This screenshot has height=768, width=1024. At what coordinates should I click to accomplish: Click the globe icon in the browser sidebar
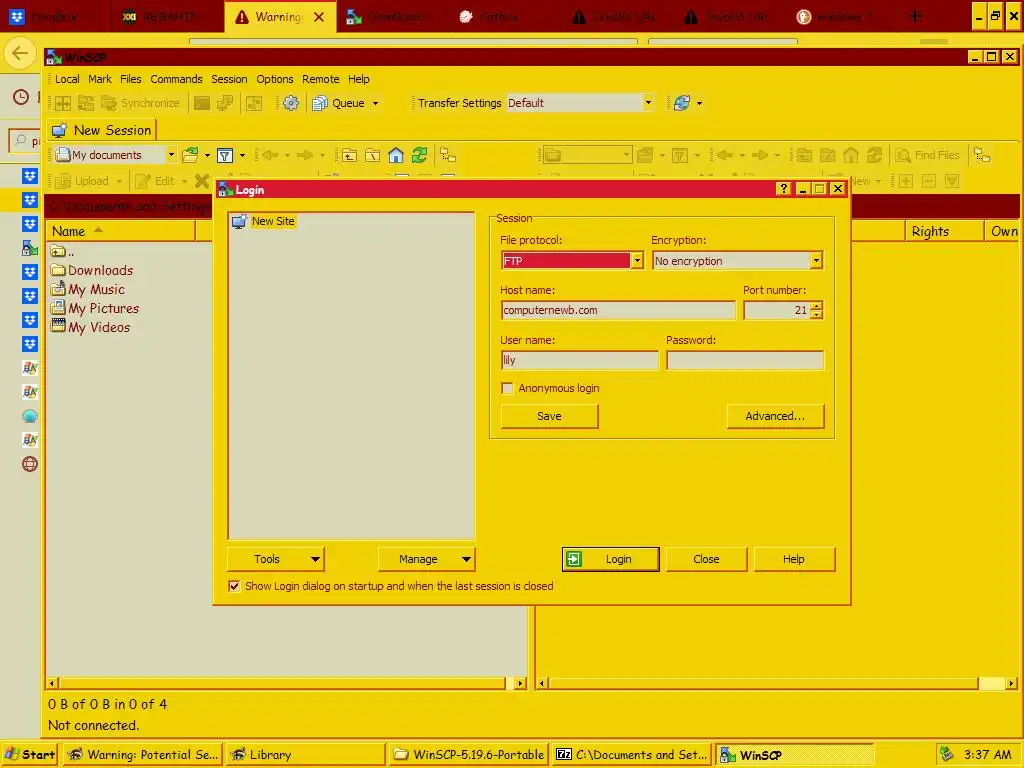coord(29,464)
